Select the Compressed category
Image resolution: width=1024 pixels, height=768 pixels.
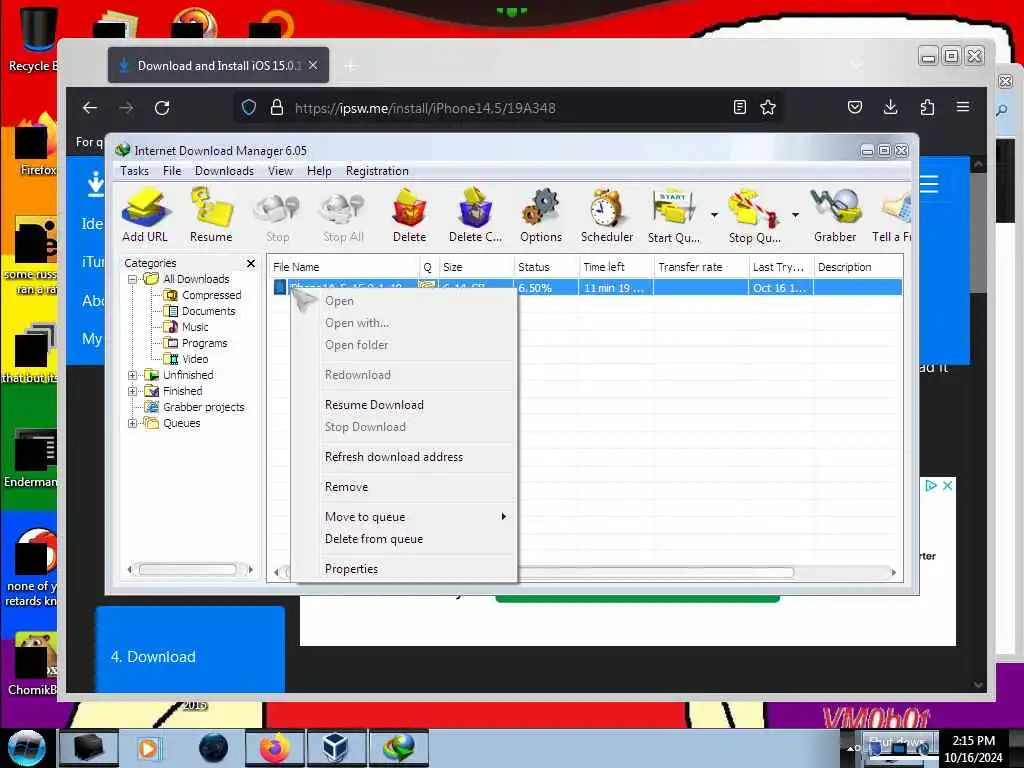[211, 295]
